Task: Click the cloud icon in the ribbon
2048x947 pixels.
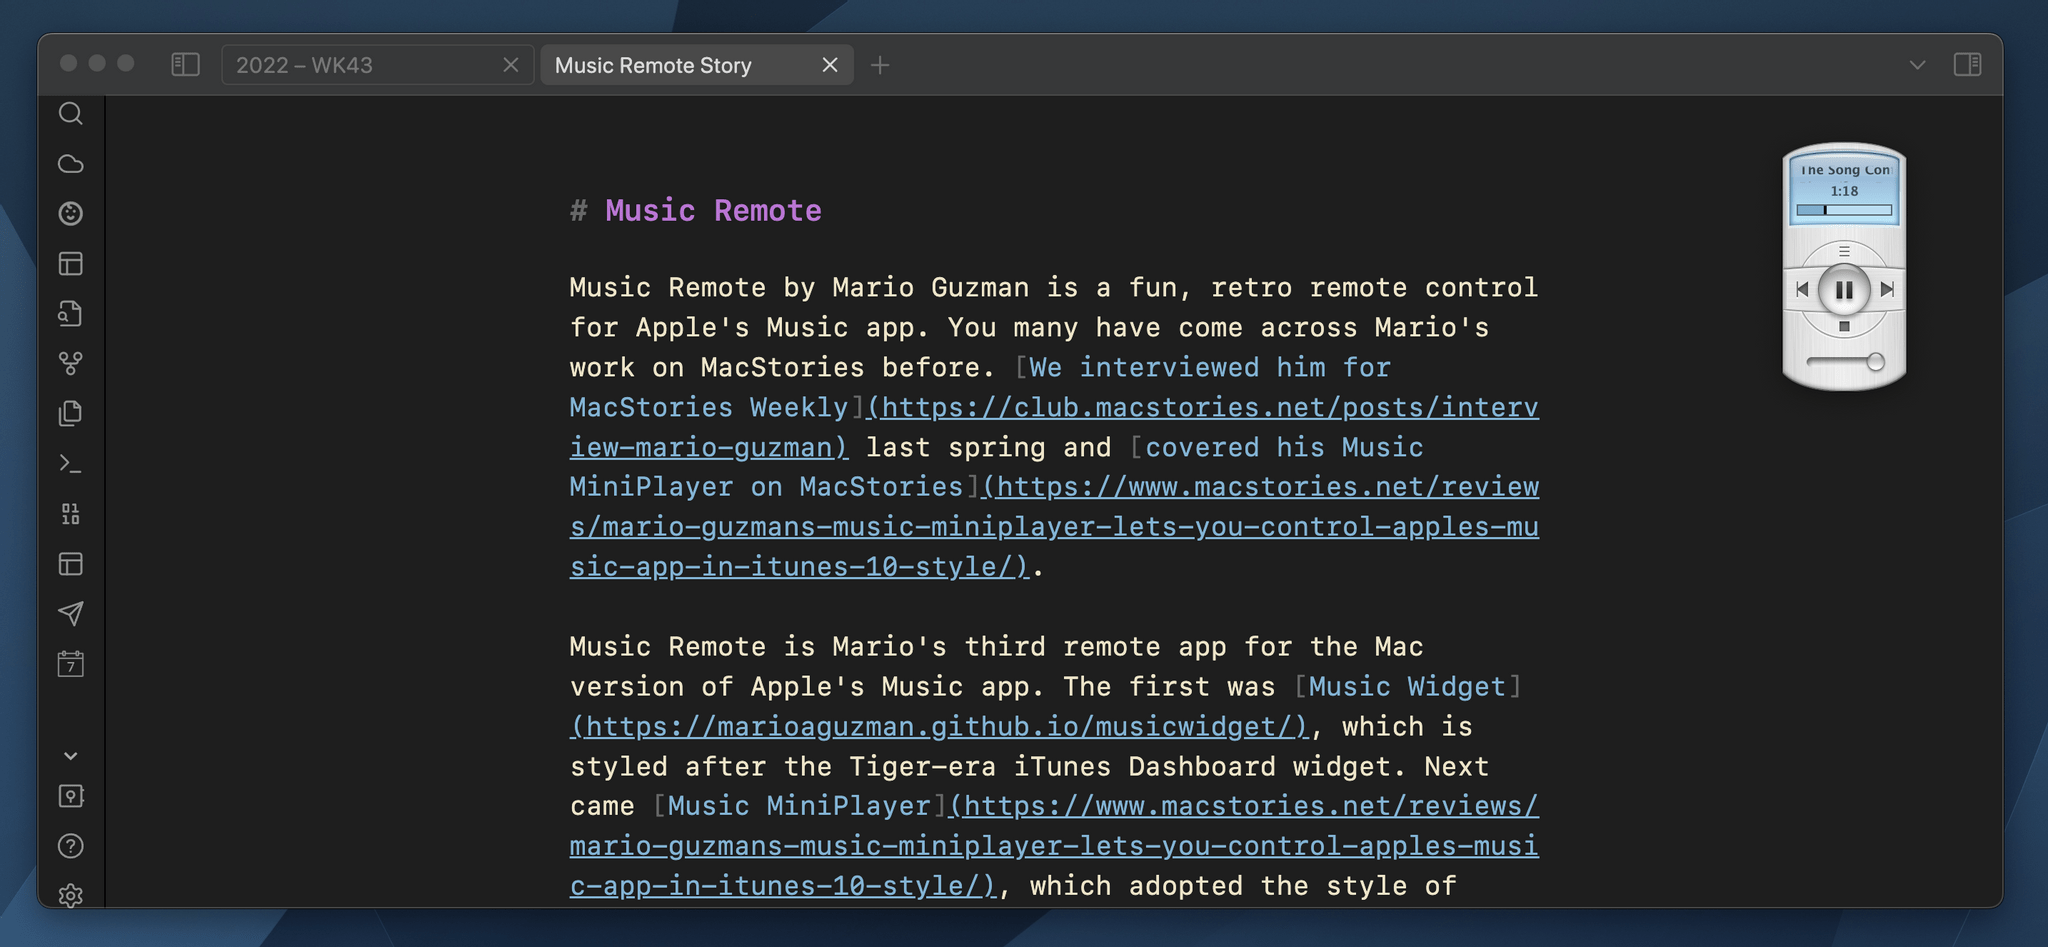Action: [70, 164]
